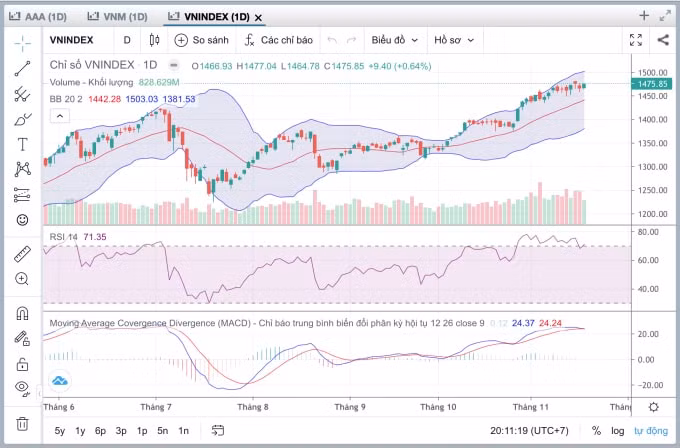This screenshot has height=448, width=680.
Task: Select the trend line drawing tool
Action: 23,69
